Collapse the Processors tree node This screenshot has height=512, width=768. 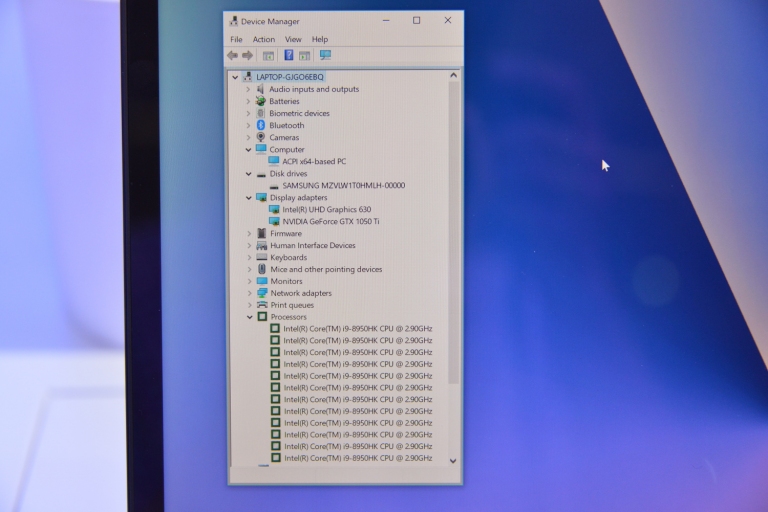[250, 317]
